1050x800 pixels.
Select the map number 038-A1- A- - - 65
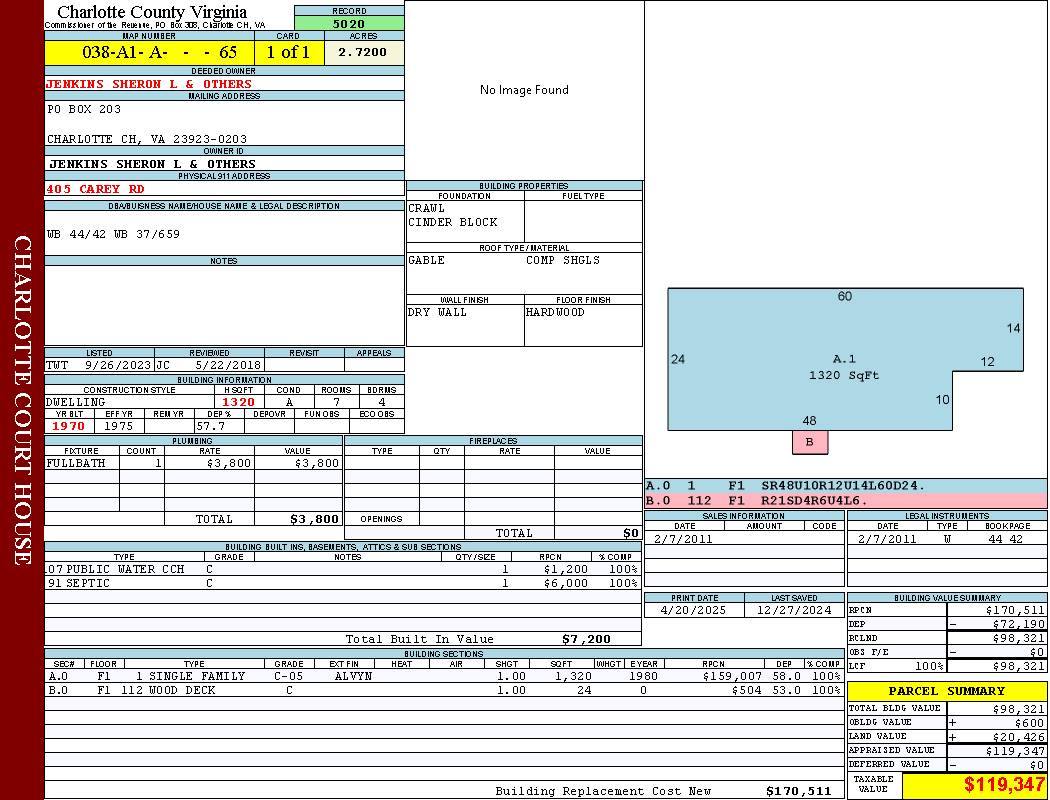click(149, 52)
